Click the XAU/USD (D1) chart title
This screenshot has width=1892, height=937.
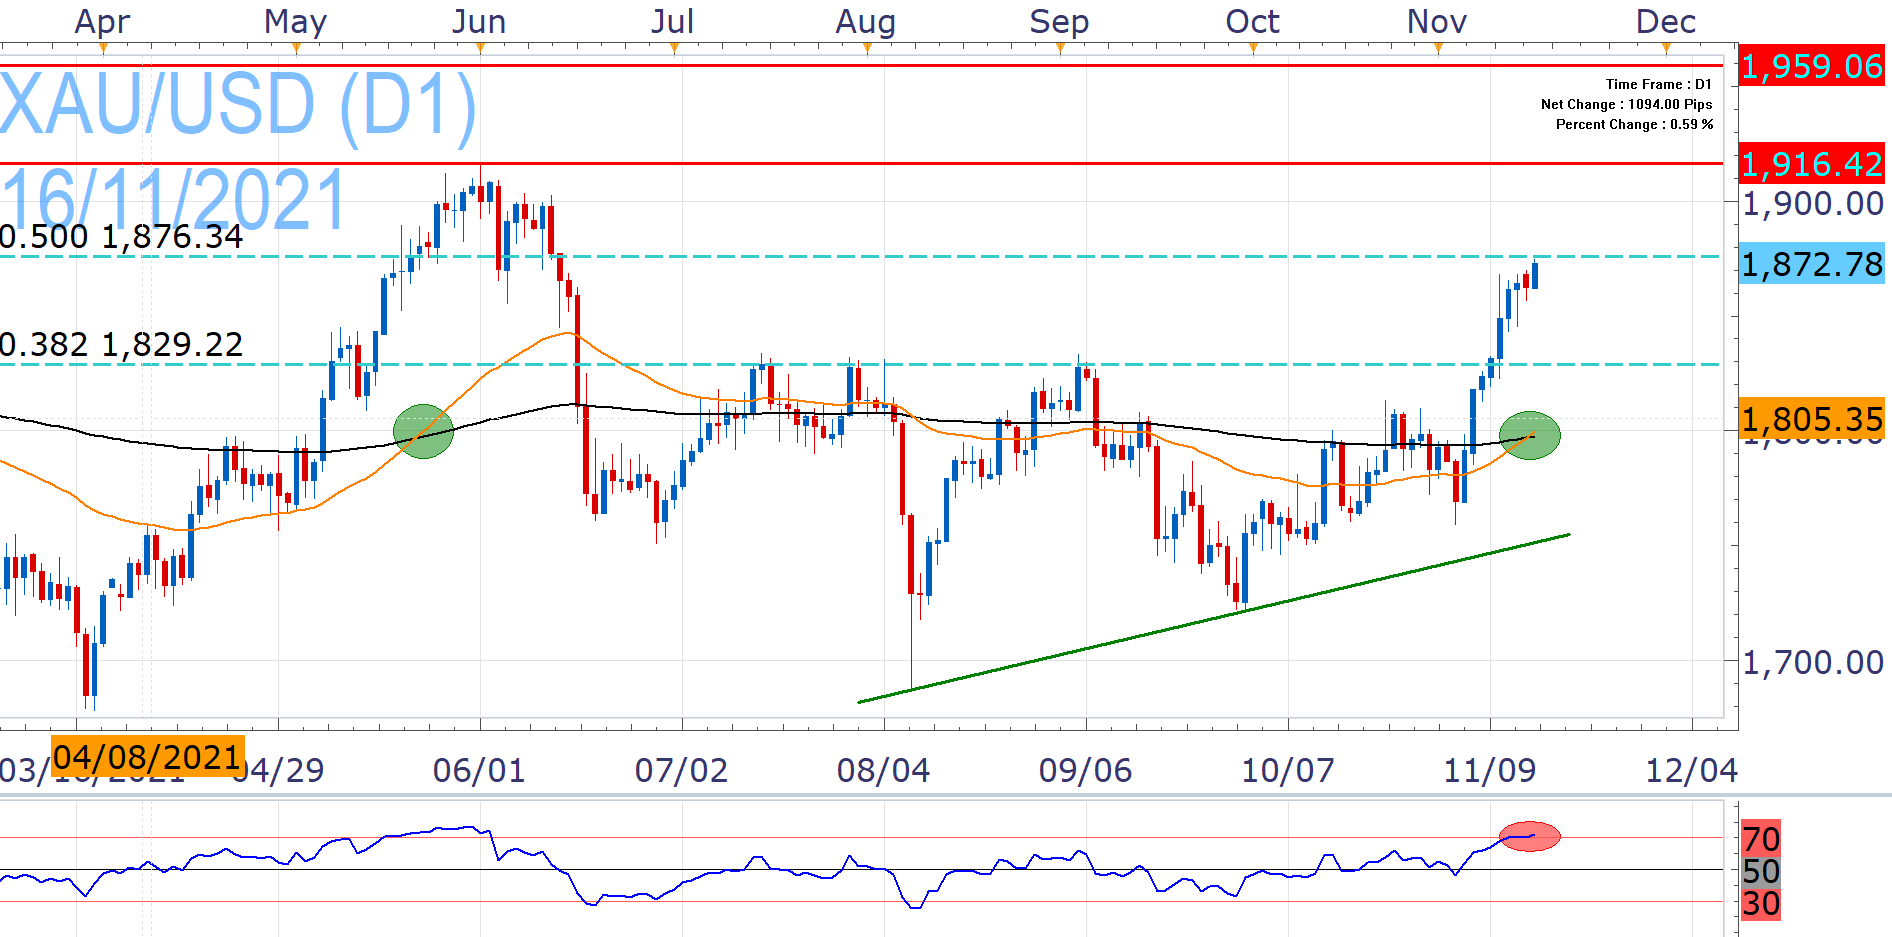coord(238,105)
